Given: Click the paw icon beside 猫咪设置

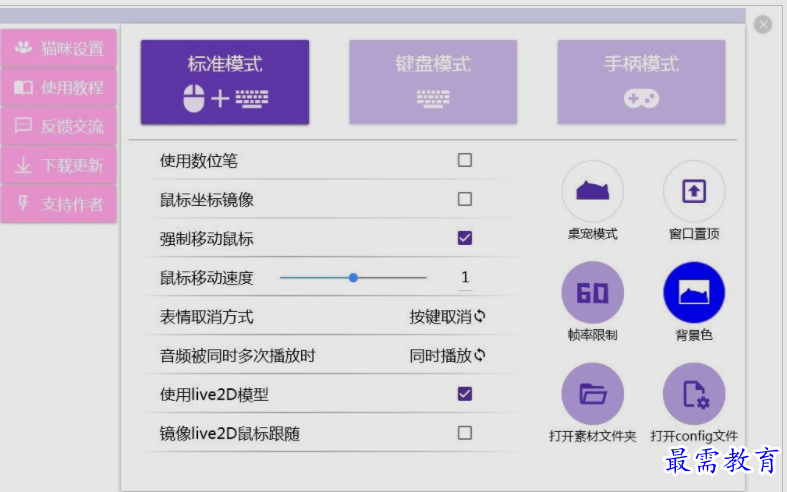Looking at the screenshot, I should tap(23, 47).
